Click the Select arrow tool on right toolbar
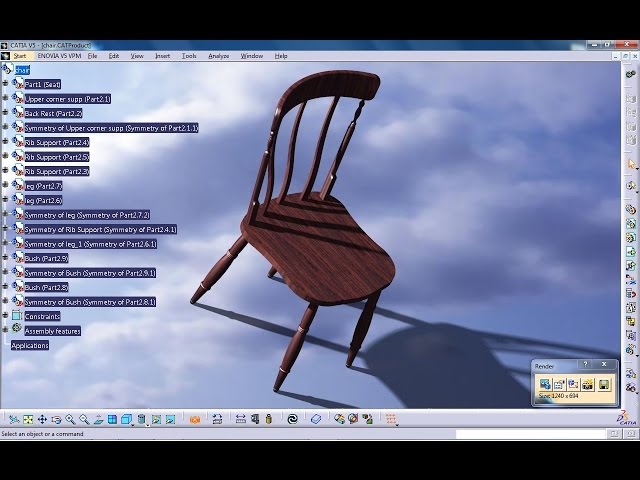Image resolution: width=640 pixels, height=480 pixels. (x=631, y=164)
